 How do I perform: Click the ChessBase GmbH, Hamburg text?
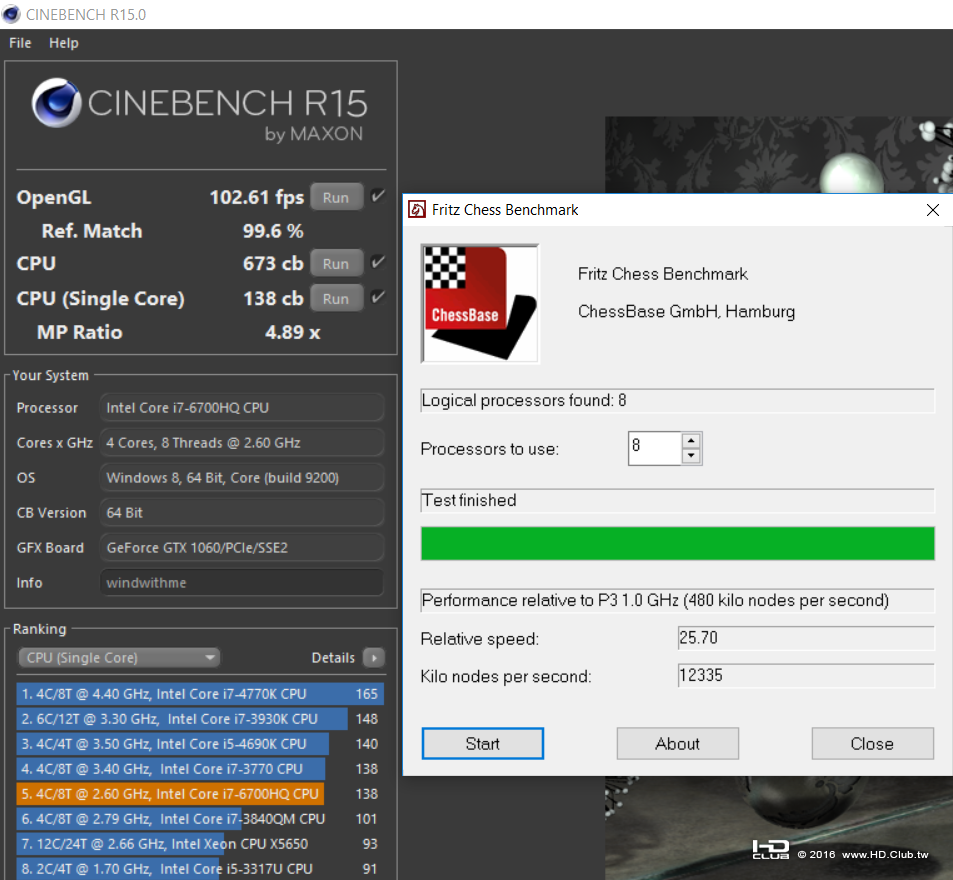(x=686, y=312)
